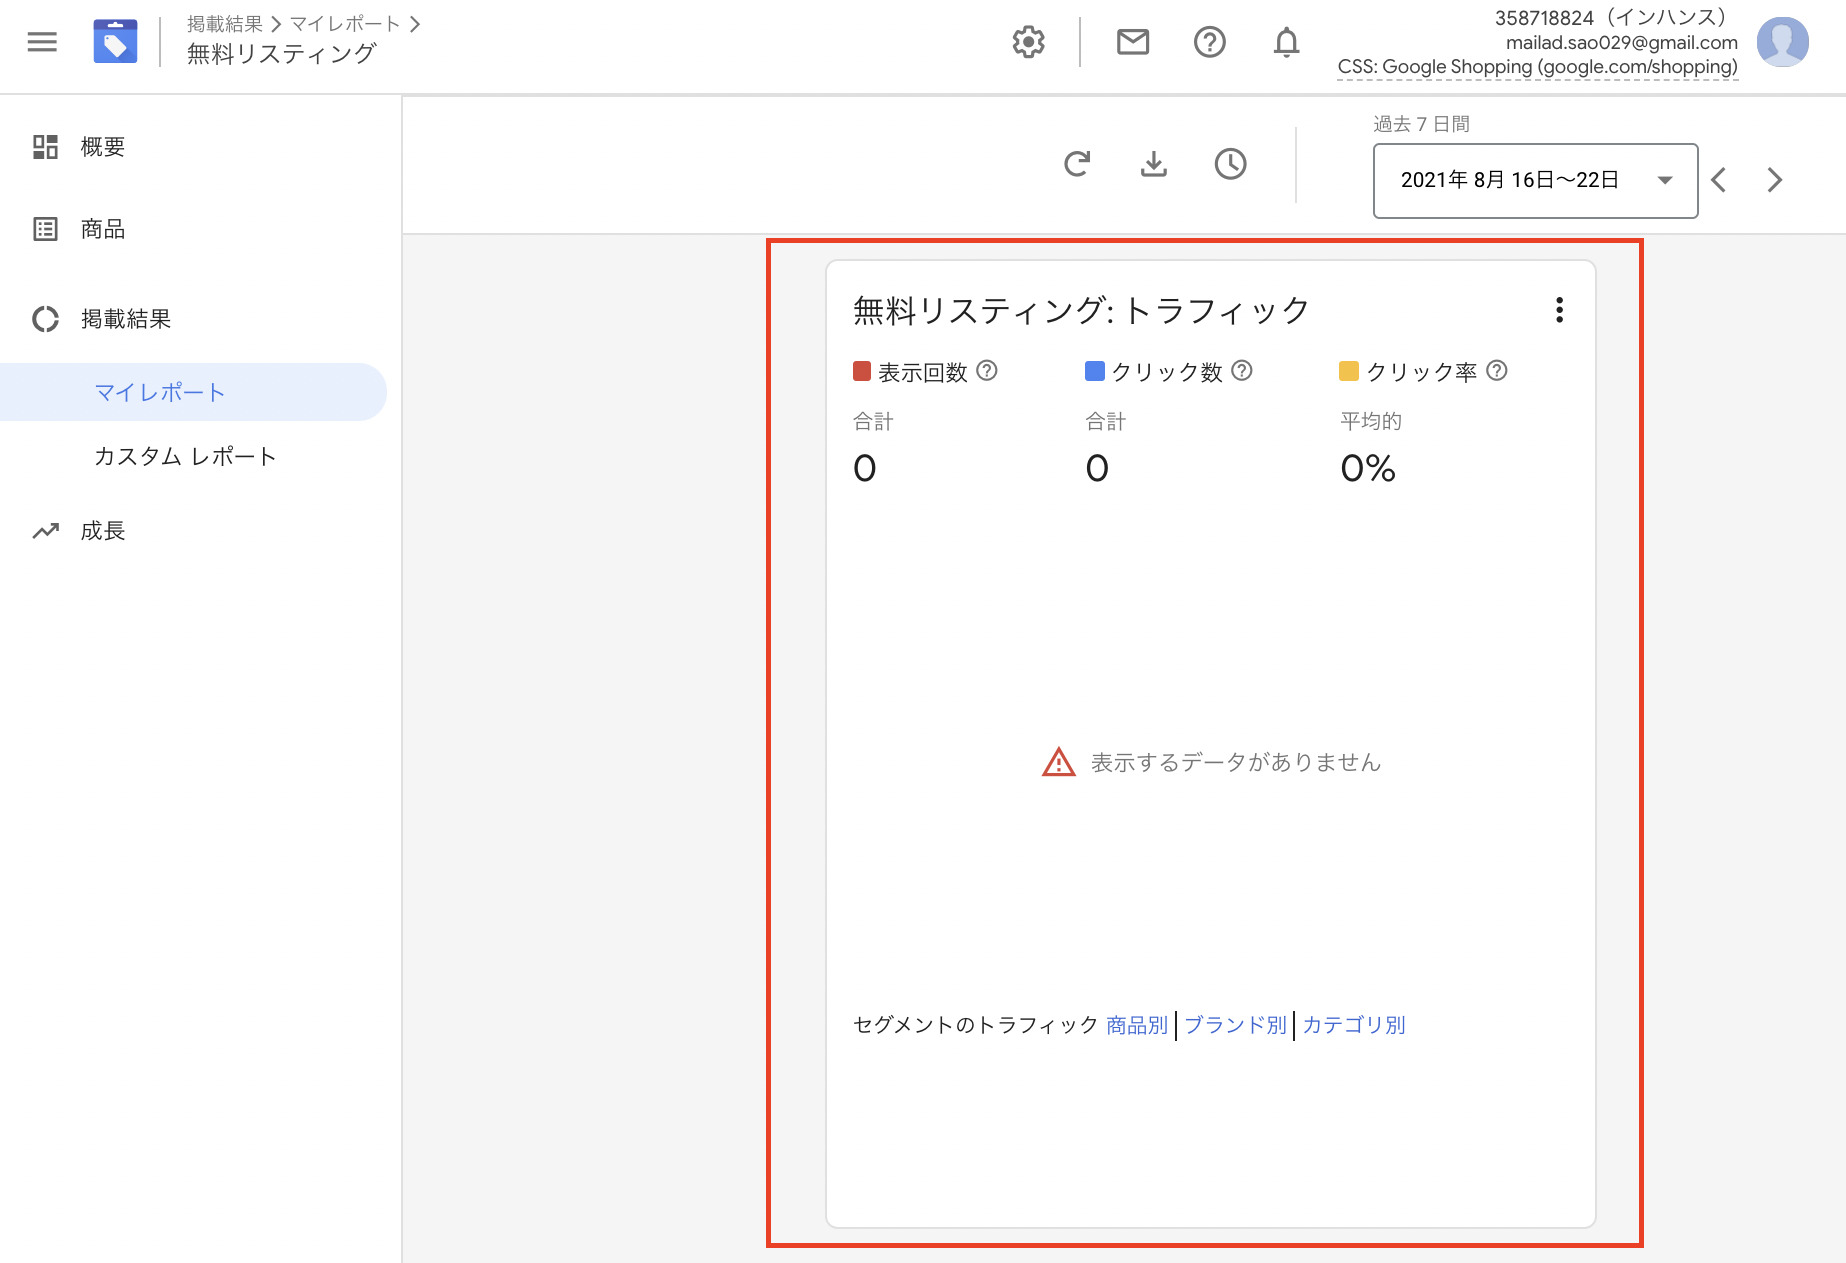
Task: Go to previous date period arrow
Action: [x=1719, y=181]
